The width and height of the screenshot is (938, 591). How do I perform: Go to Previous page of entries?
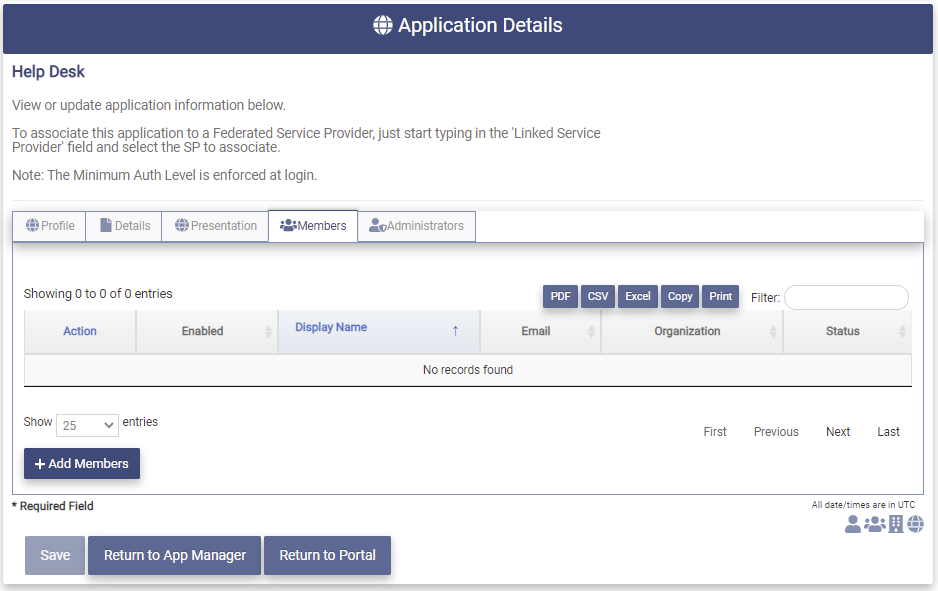(x=776, y=432)
